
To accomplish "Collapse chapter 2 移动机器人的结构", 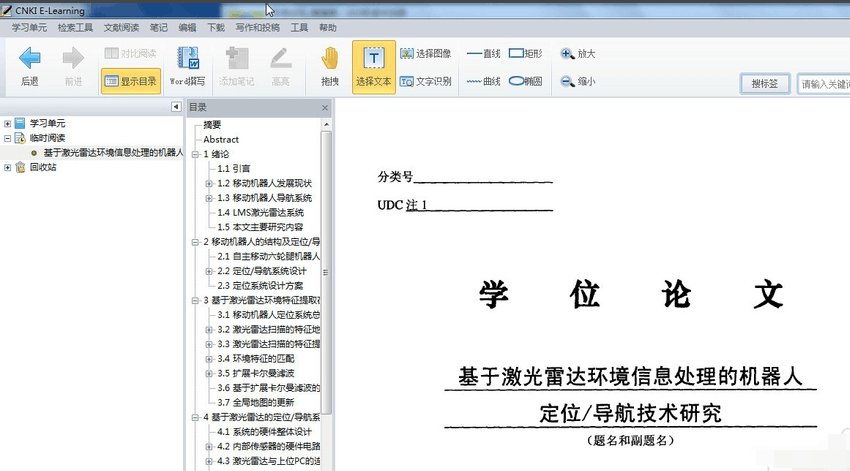I will tap(195, 242).
